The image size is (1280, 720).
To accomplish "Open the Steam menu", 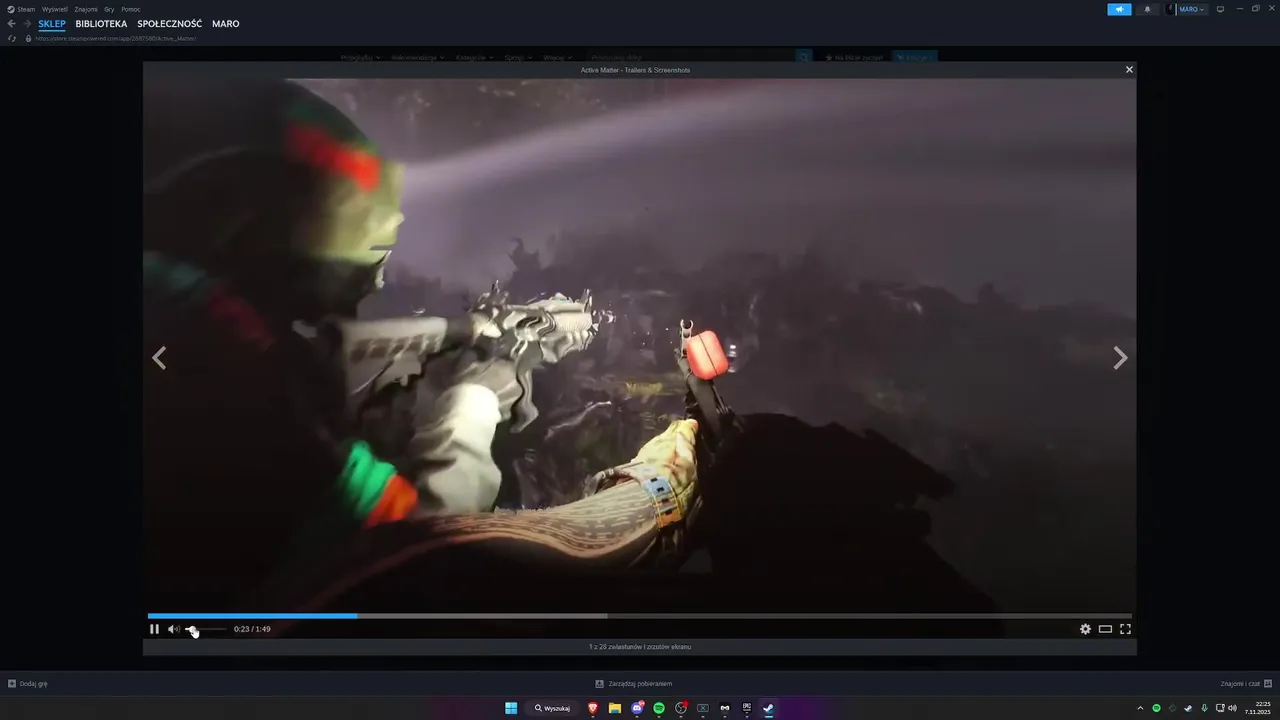I will [21, 9].
